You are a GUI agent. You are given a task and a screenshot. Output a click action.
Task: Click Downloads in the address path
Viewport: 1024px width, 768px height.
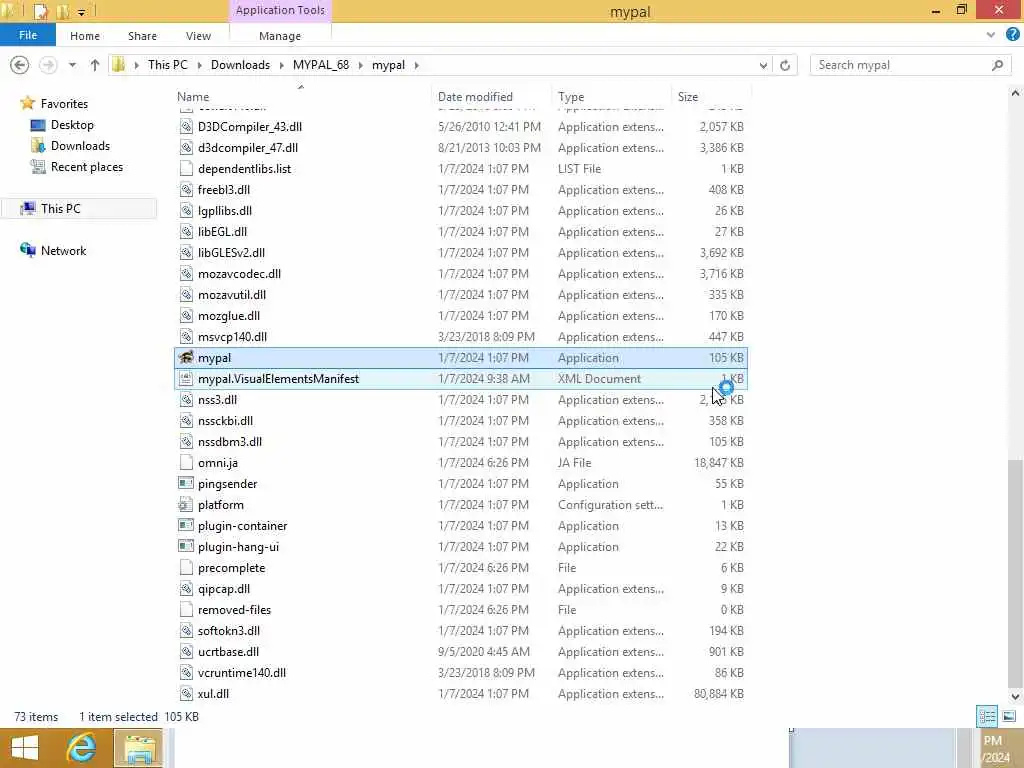pyautogui.click(x=240, y=65)
